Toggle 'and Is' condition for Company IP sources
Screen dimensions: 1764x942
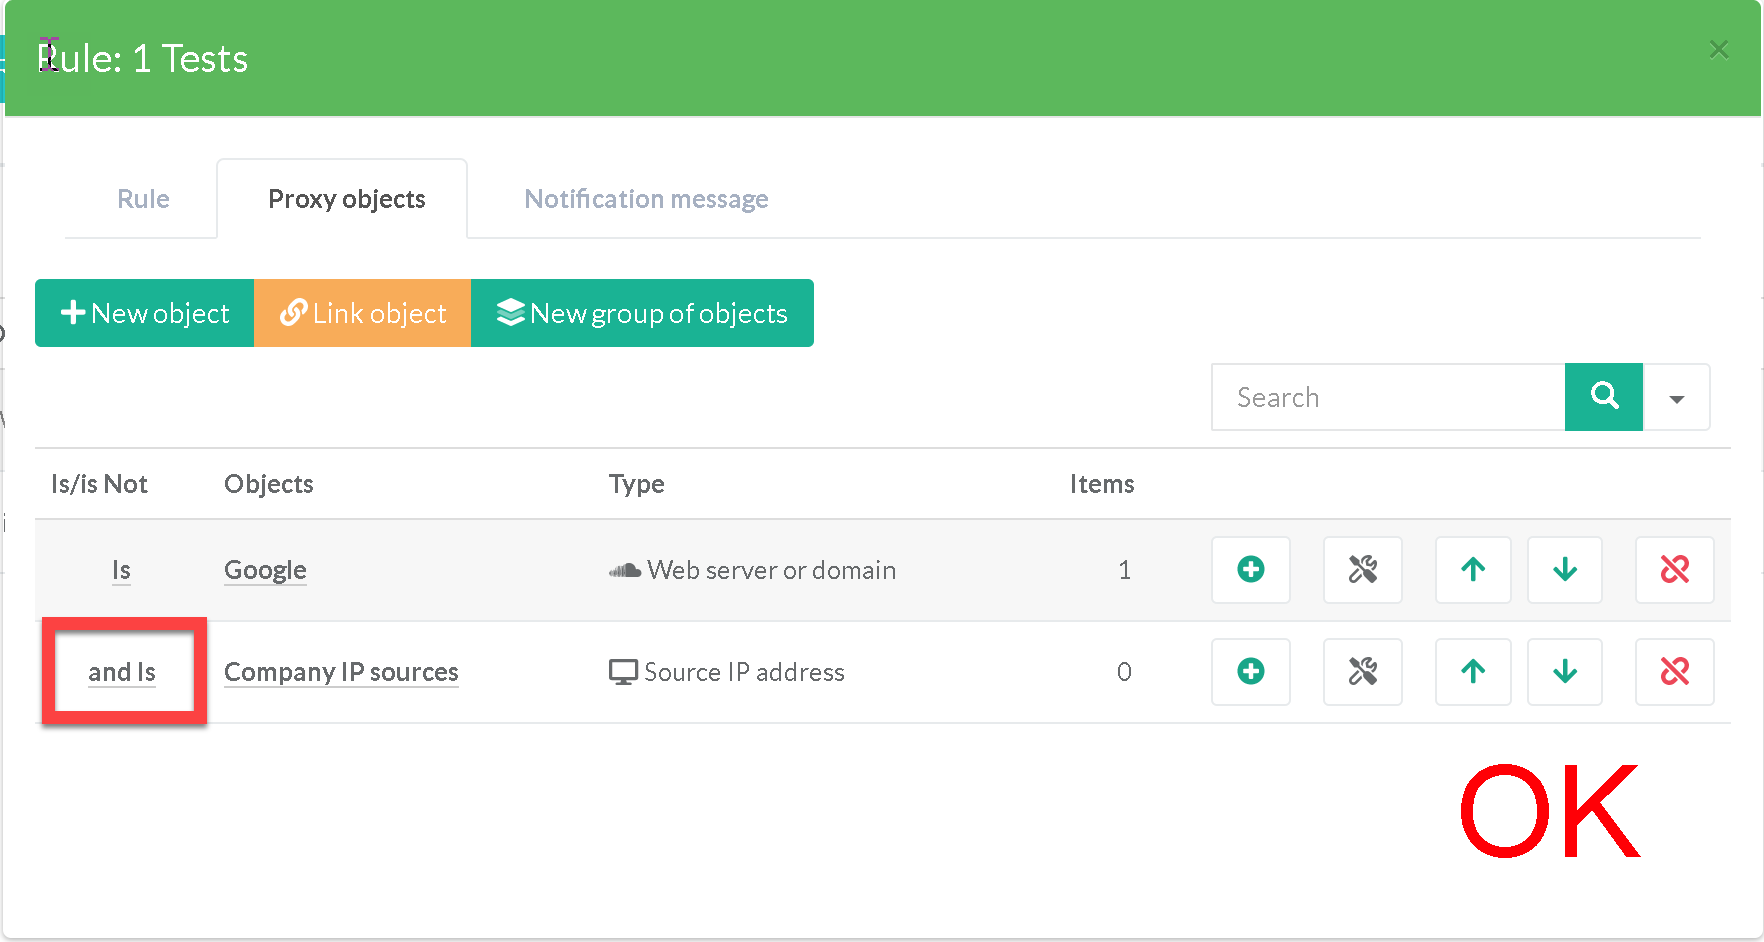(x=122, y=672)
